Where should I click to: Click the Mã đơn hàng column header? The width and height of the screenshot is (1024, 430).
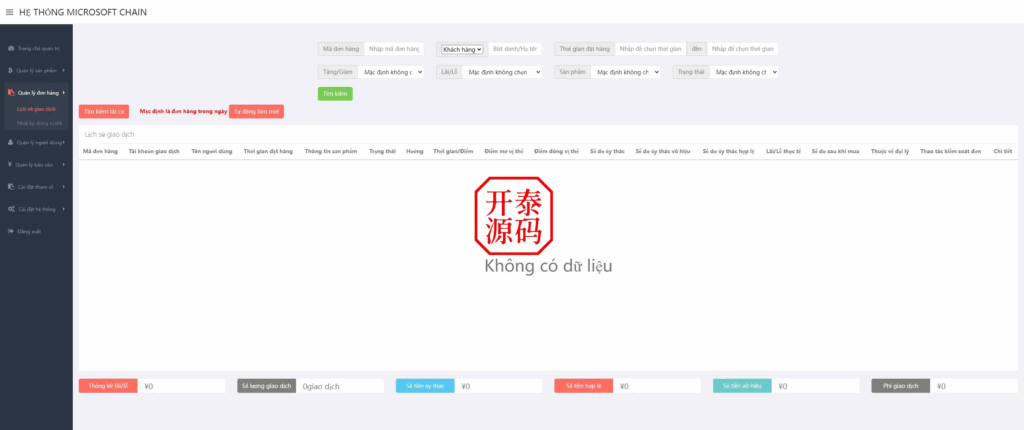[x=101, y=152]
